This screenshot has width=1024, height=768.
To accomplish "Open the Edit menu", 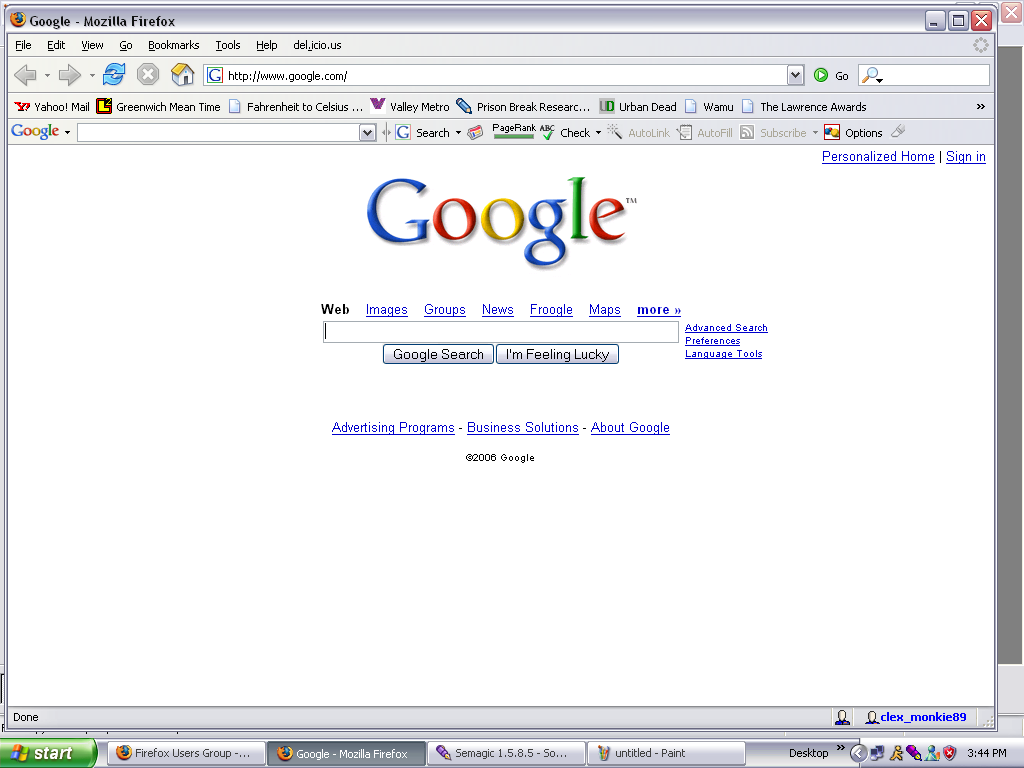I will coord(56,45).
